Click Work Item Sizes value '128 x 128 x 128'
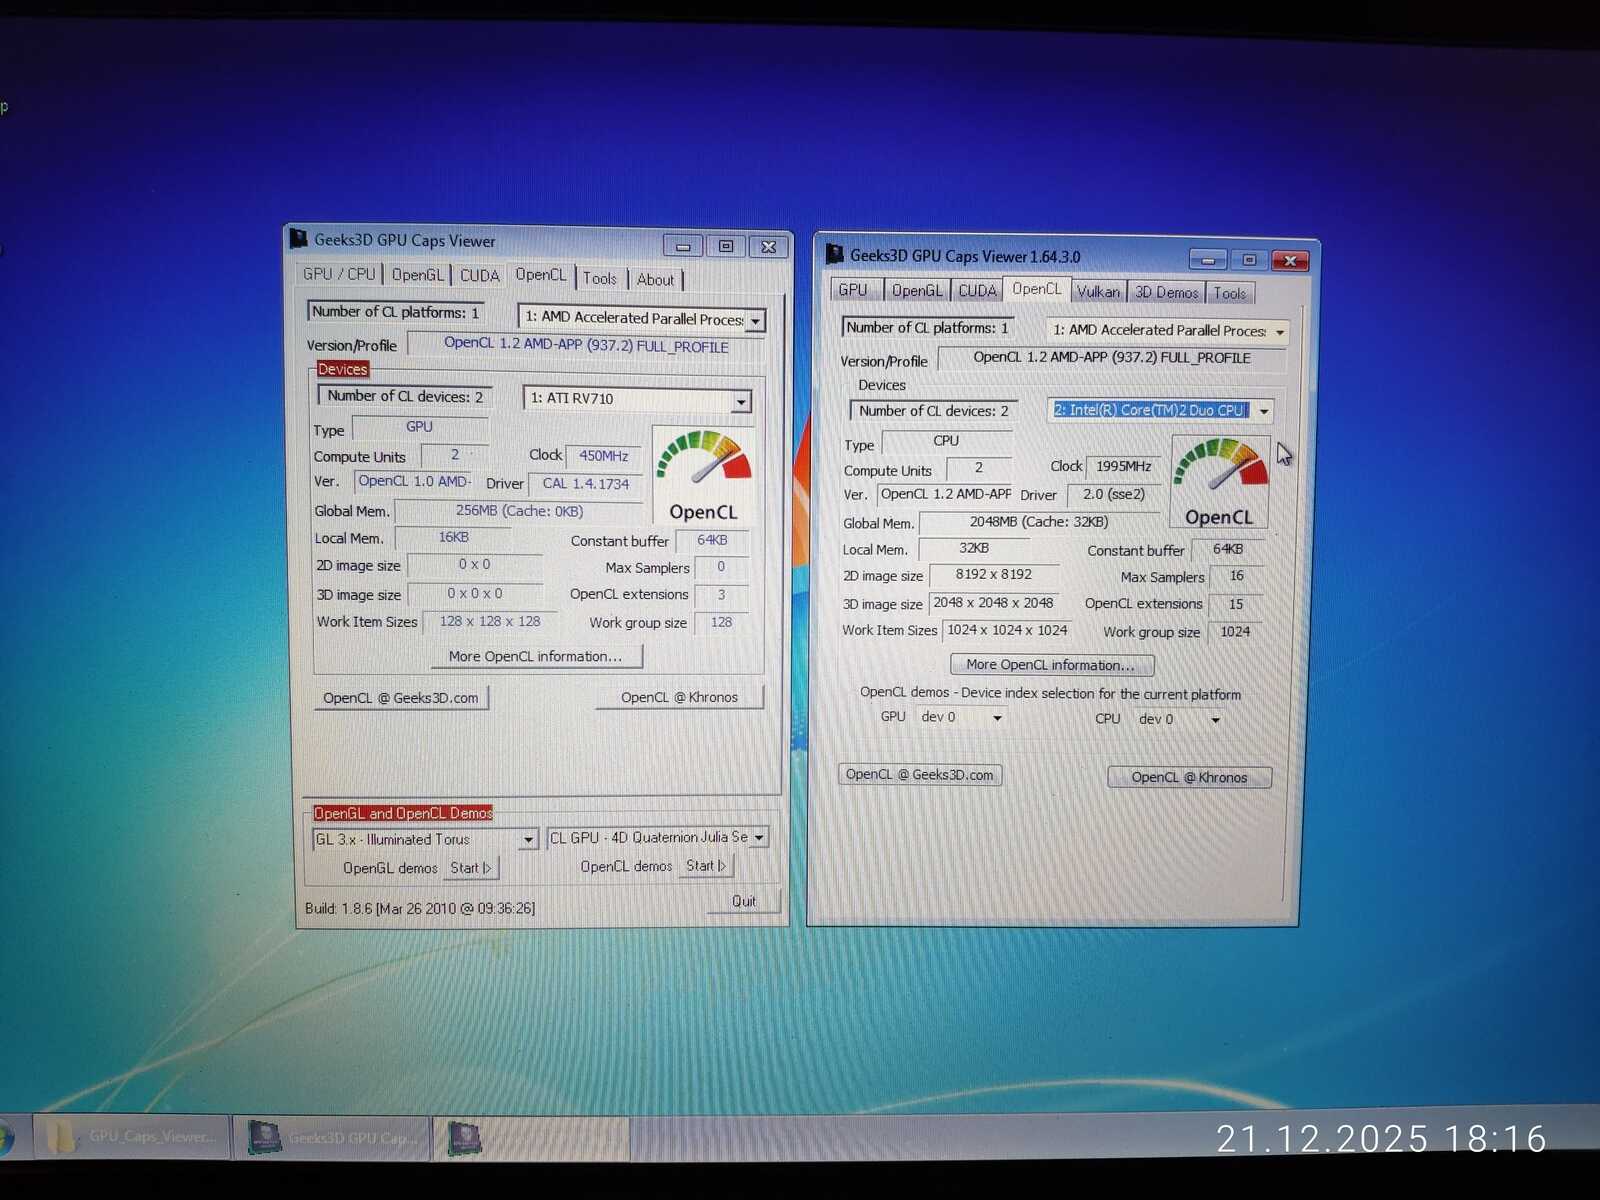This screenshot has height=1200, width=1600. [x=490, y=622]
